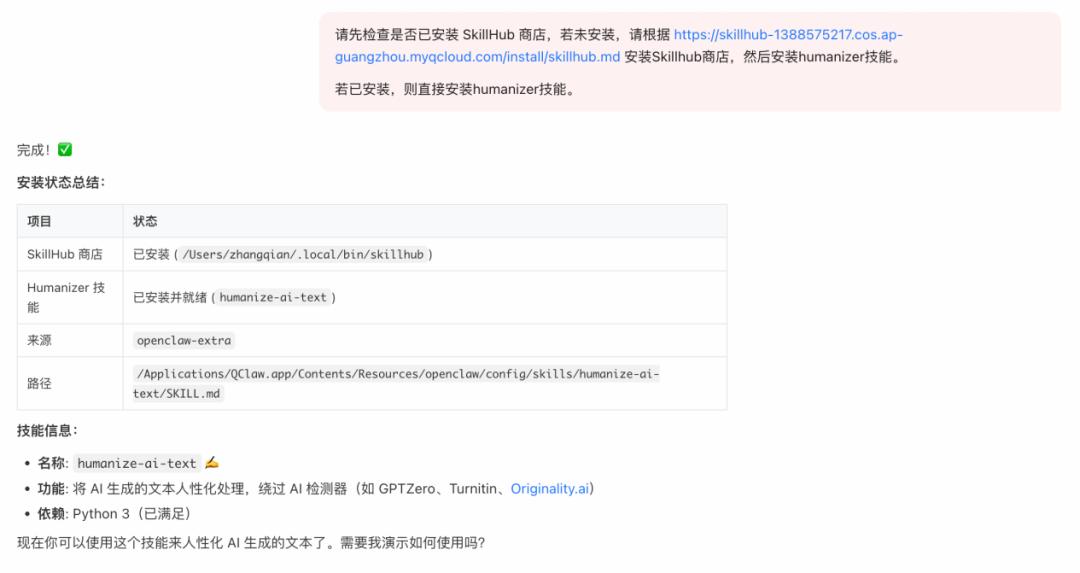Click the 路径 row label

pos(40,383)
